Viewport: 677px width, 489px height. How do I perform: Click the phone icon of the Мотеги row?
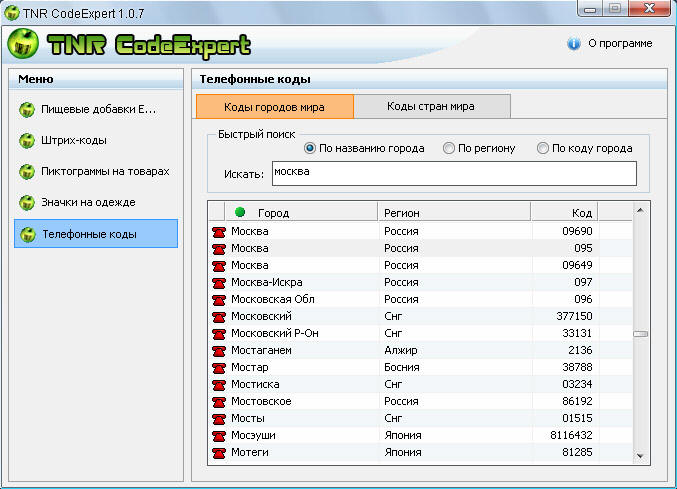219,453
